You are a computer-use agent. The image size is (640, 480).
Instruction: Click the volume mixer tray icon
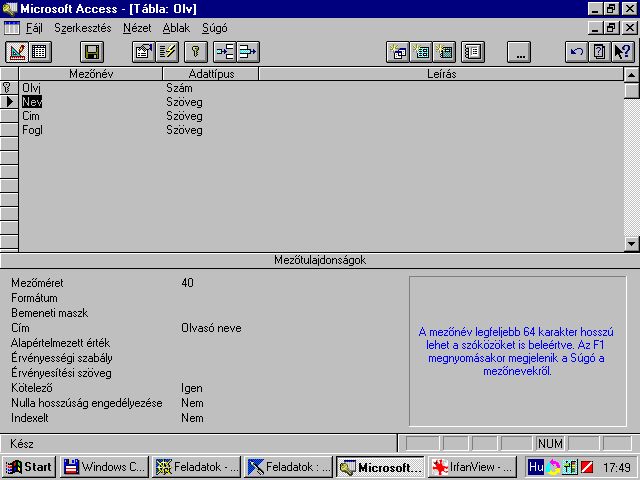[570, 467]
